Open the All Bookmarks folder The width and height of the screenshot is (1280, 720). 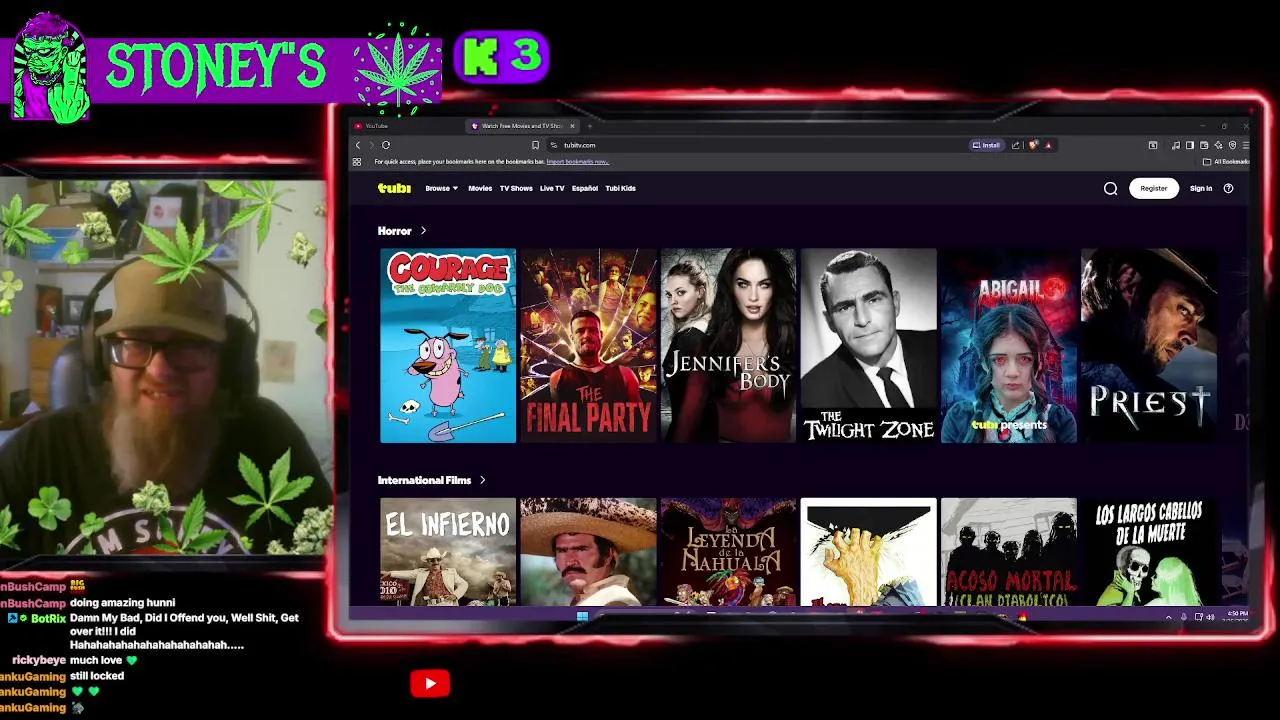(x=1227, y=161)
